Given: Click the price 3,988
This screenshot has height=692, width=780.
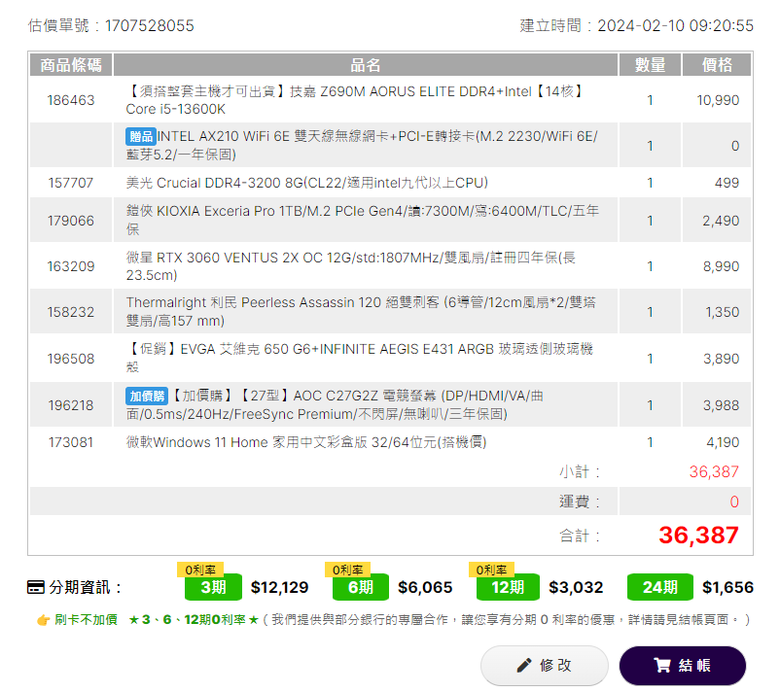Looking at the screenshot, I should [x=721, y=405].
